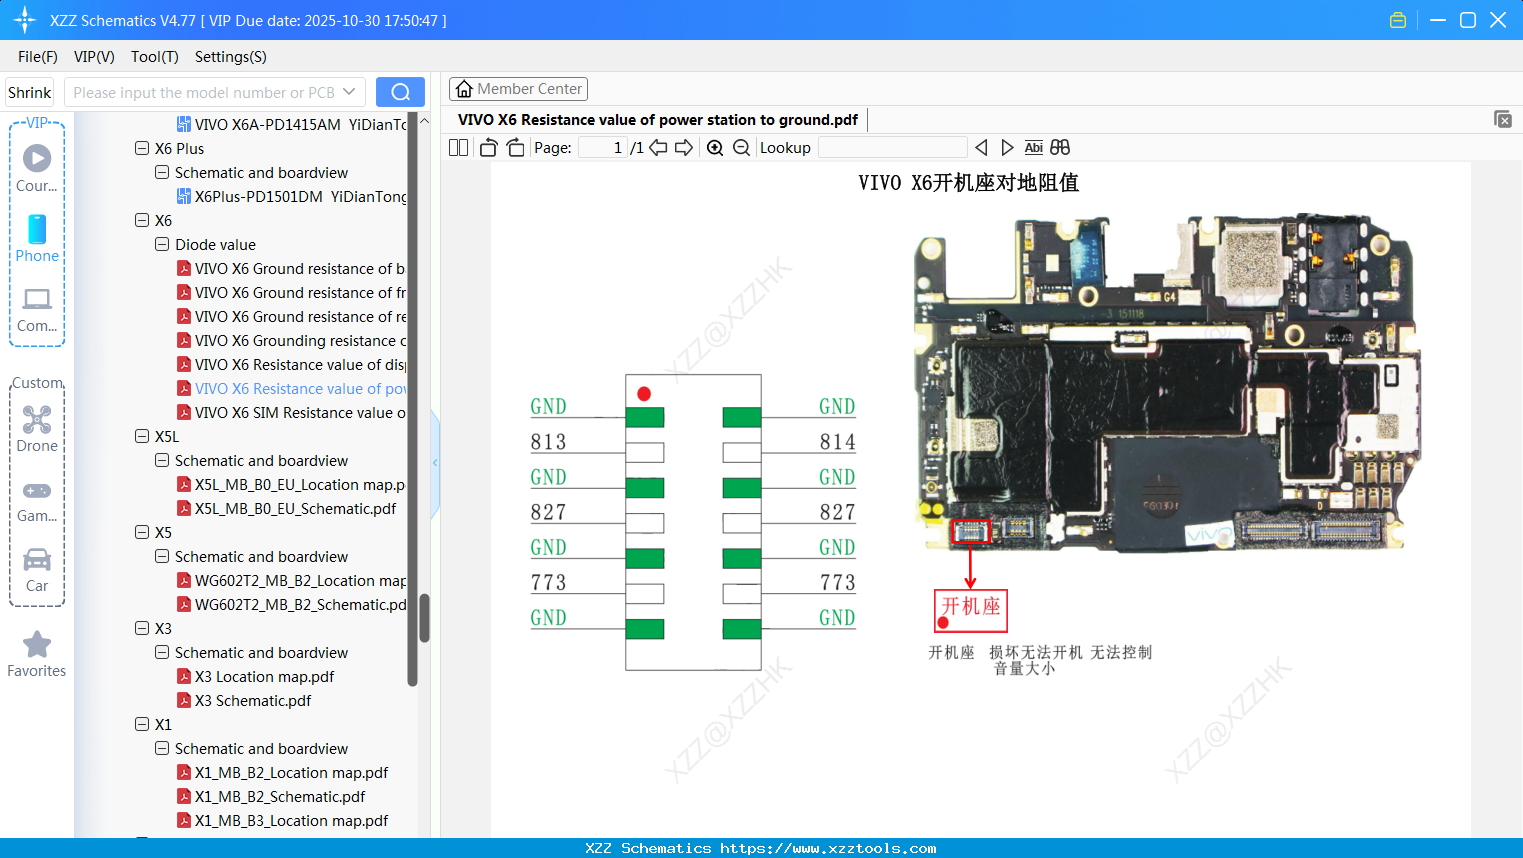
Task: Click the Member Center button
Action: coord(518,88)
